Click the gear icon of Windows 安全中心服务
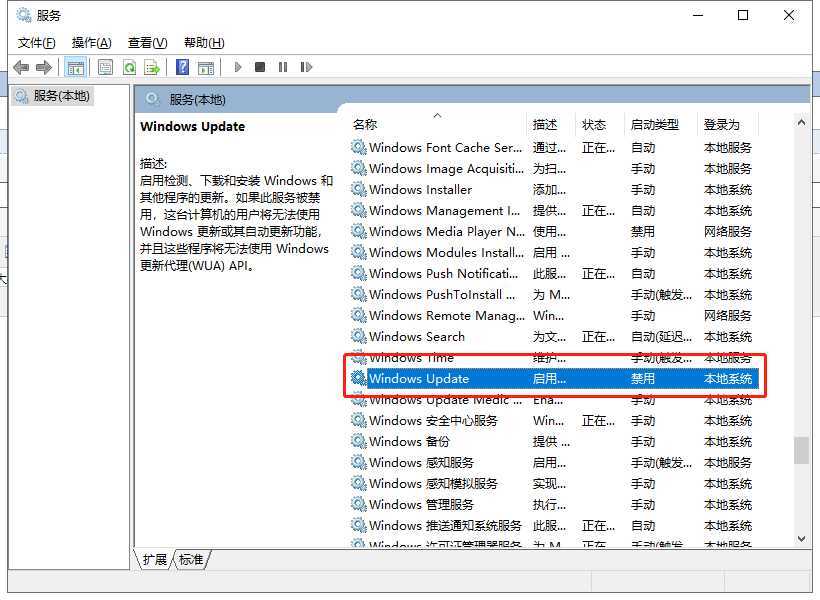 [x=358, y=421]
